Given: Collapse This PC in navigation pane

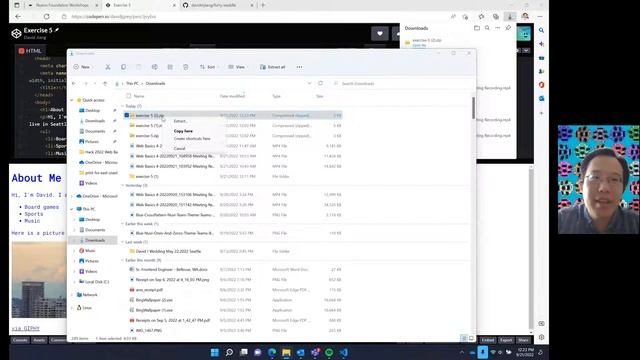Looking at the screenshot, I should pyautogui.click(x=72, y=209).
